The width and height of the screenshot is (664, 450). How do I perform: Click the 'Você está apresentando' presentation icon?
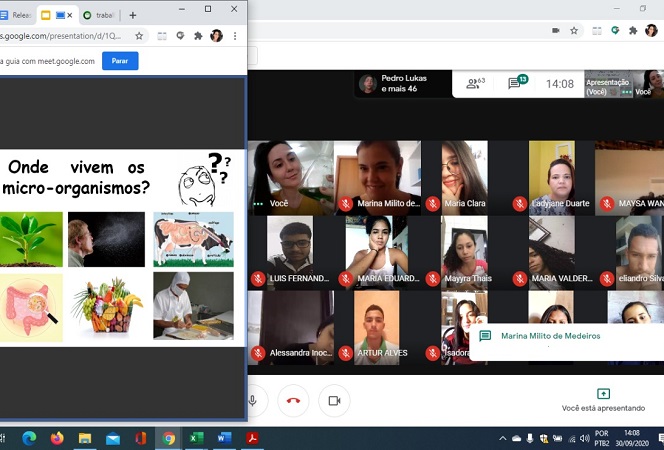[x=602, y=394]
